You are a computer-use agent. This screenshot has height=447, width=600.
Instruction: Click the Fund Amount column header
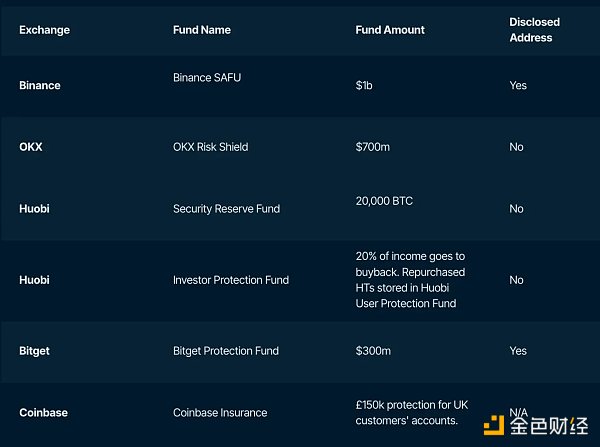pos(390,30)
